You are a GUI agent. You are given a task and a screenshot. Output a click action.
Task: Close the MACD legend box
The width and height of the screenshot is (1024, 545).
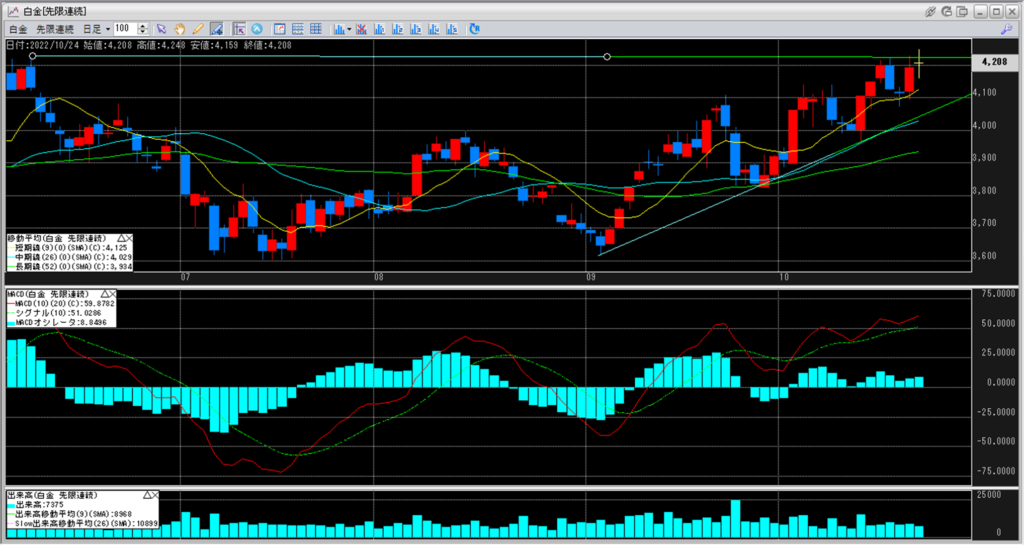point(112,294)
